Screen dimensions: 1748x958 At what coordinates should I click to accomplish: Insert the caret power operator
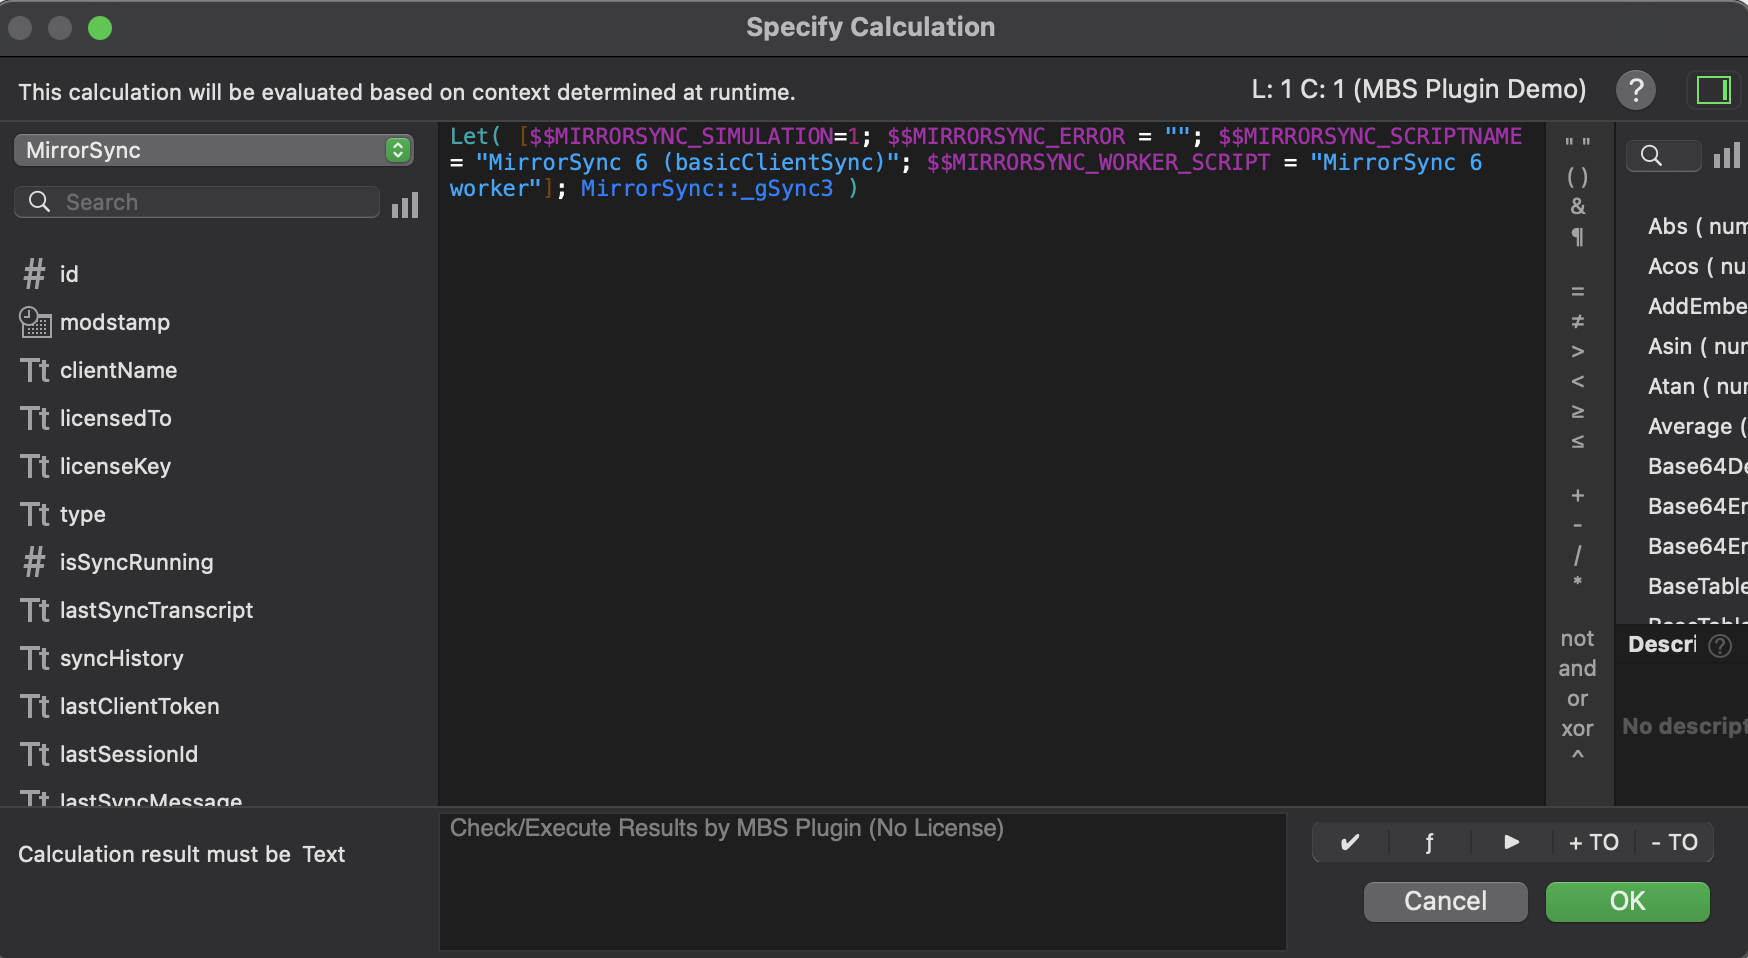tap(1577, 756)
